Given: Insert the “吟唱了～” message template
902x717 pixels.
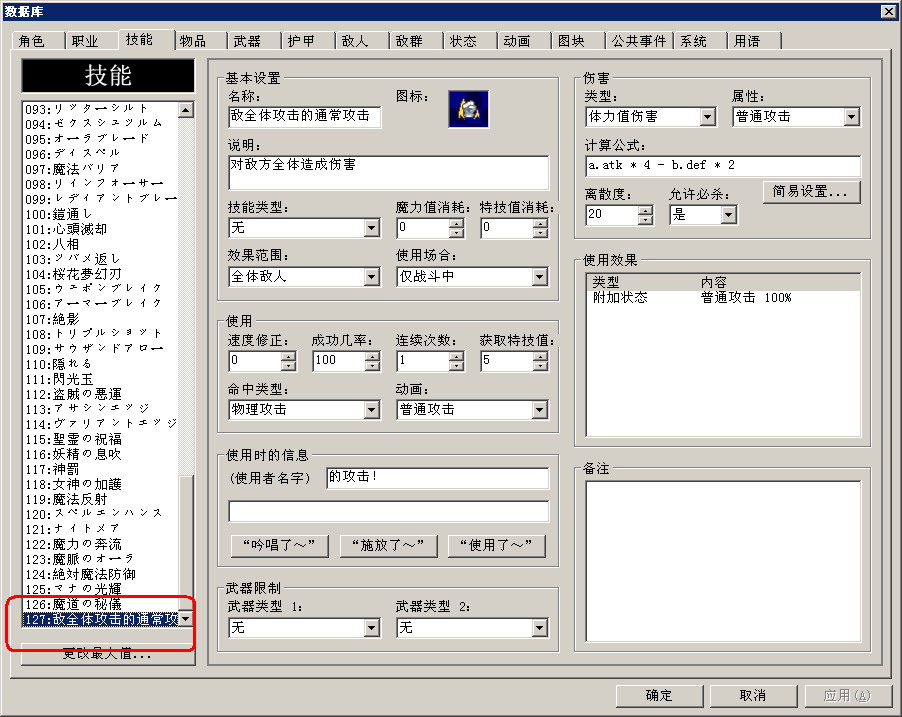Looking at the screenshot, I should pos(280,546).
